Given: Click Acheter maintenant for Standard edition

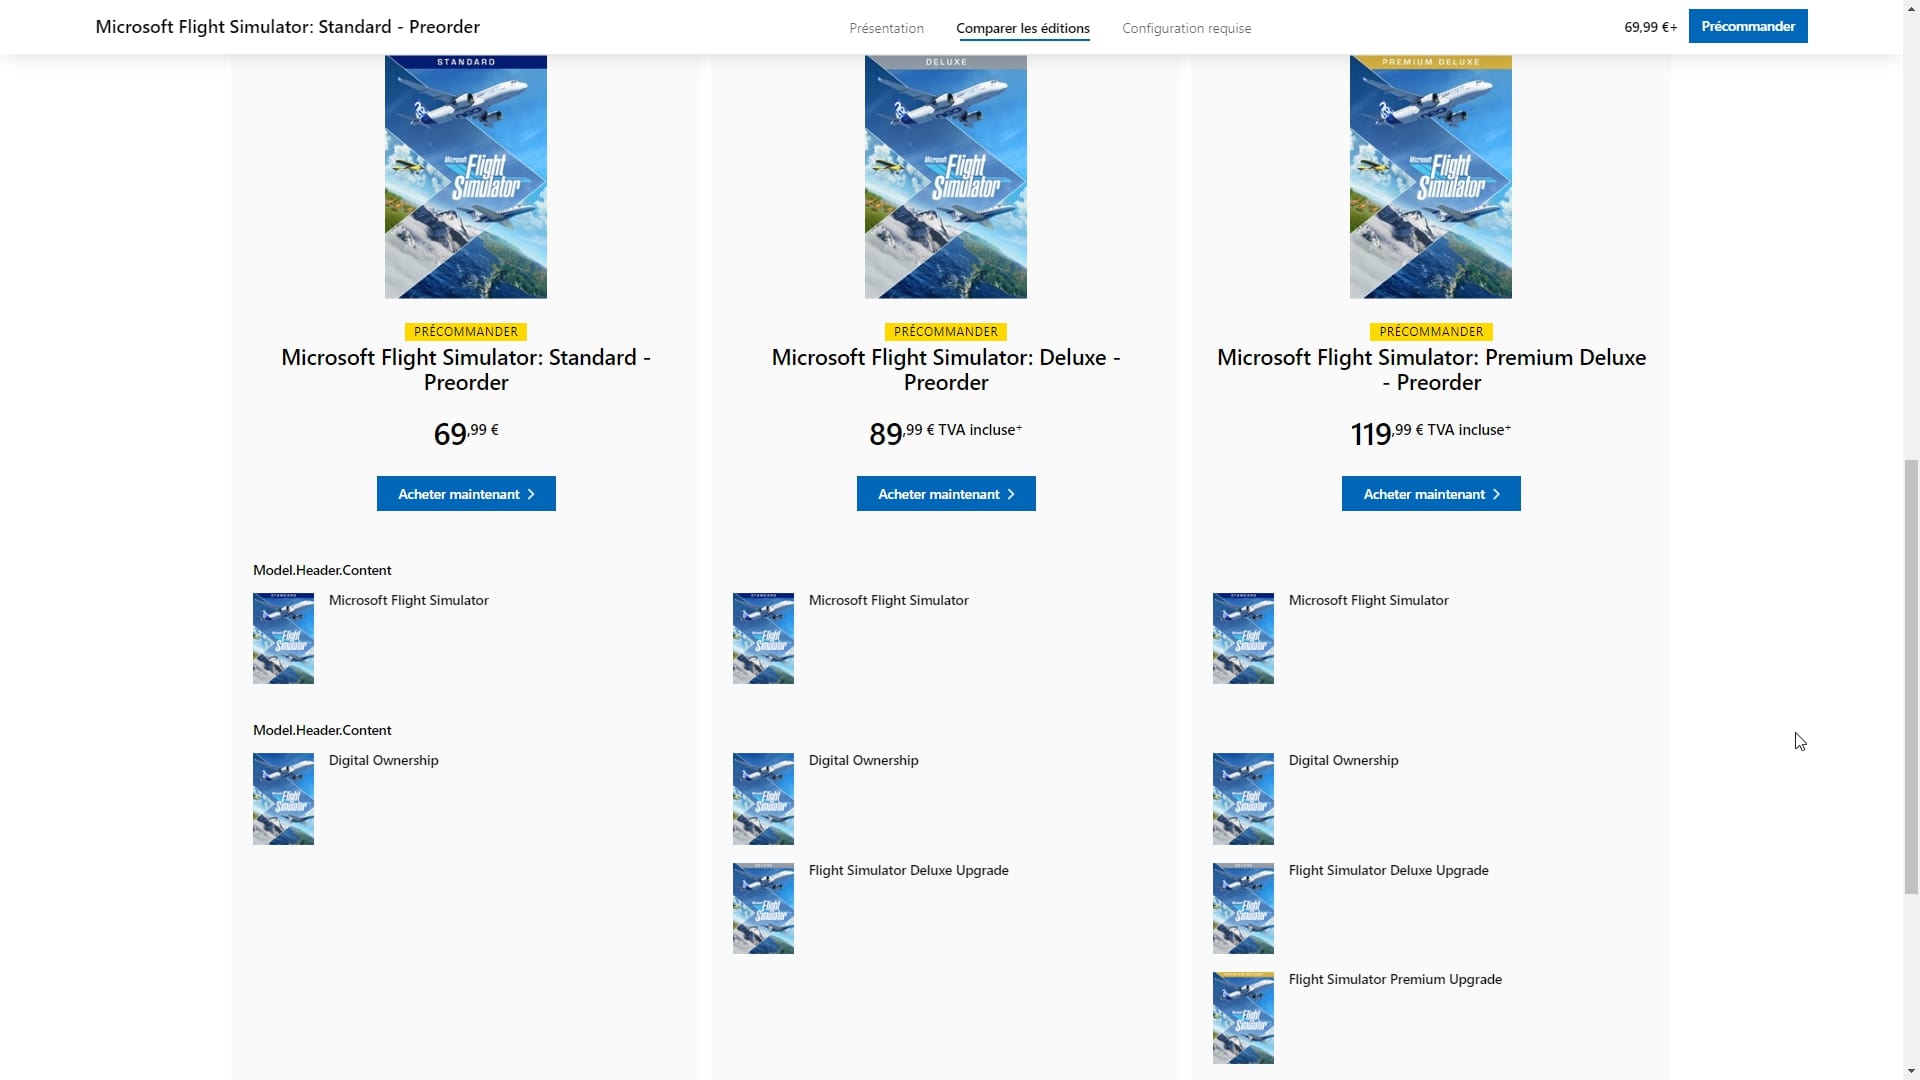Looking at the screenshot, I should click(466, 494).
